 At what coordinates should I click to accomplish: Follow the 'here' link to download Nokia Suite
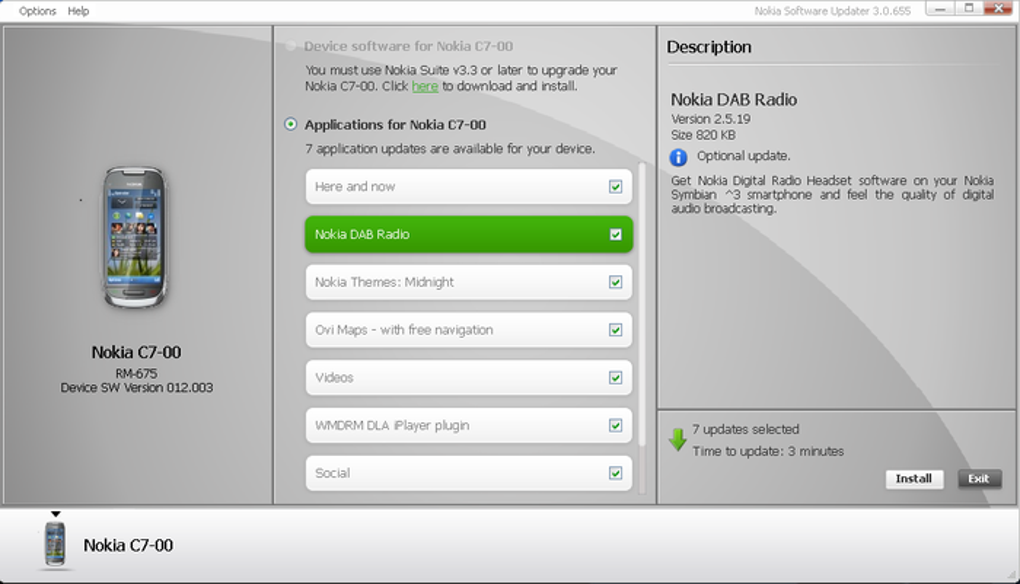pyautogui.click(x=425, y=86)
